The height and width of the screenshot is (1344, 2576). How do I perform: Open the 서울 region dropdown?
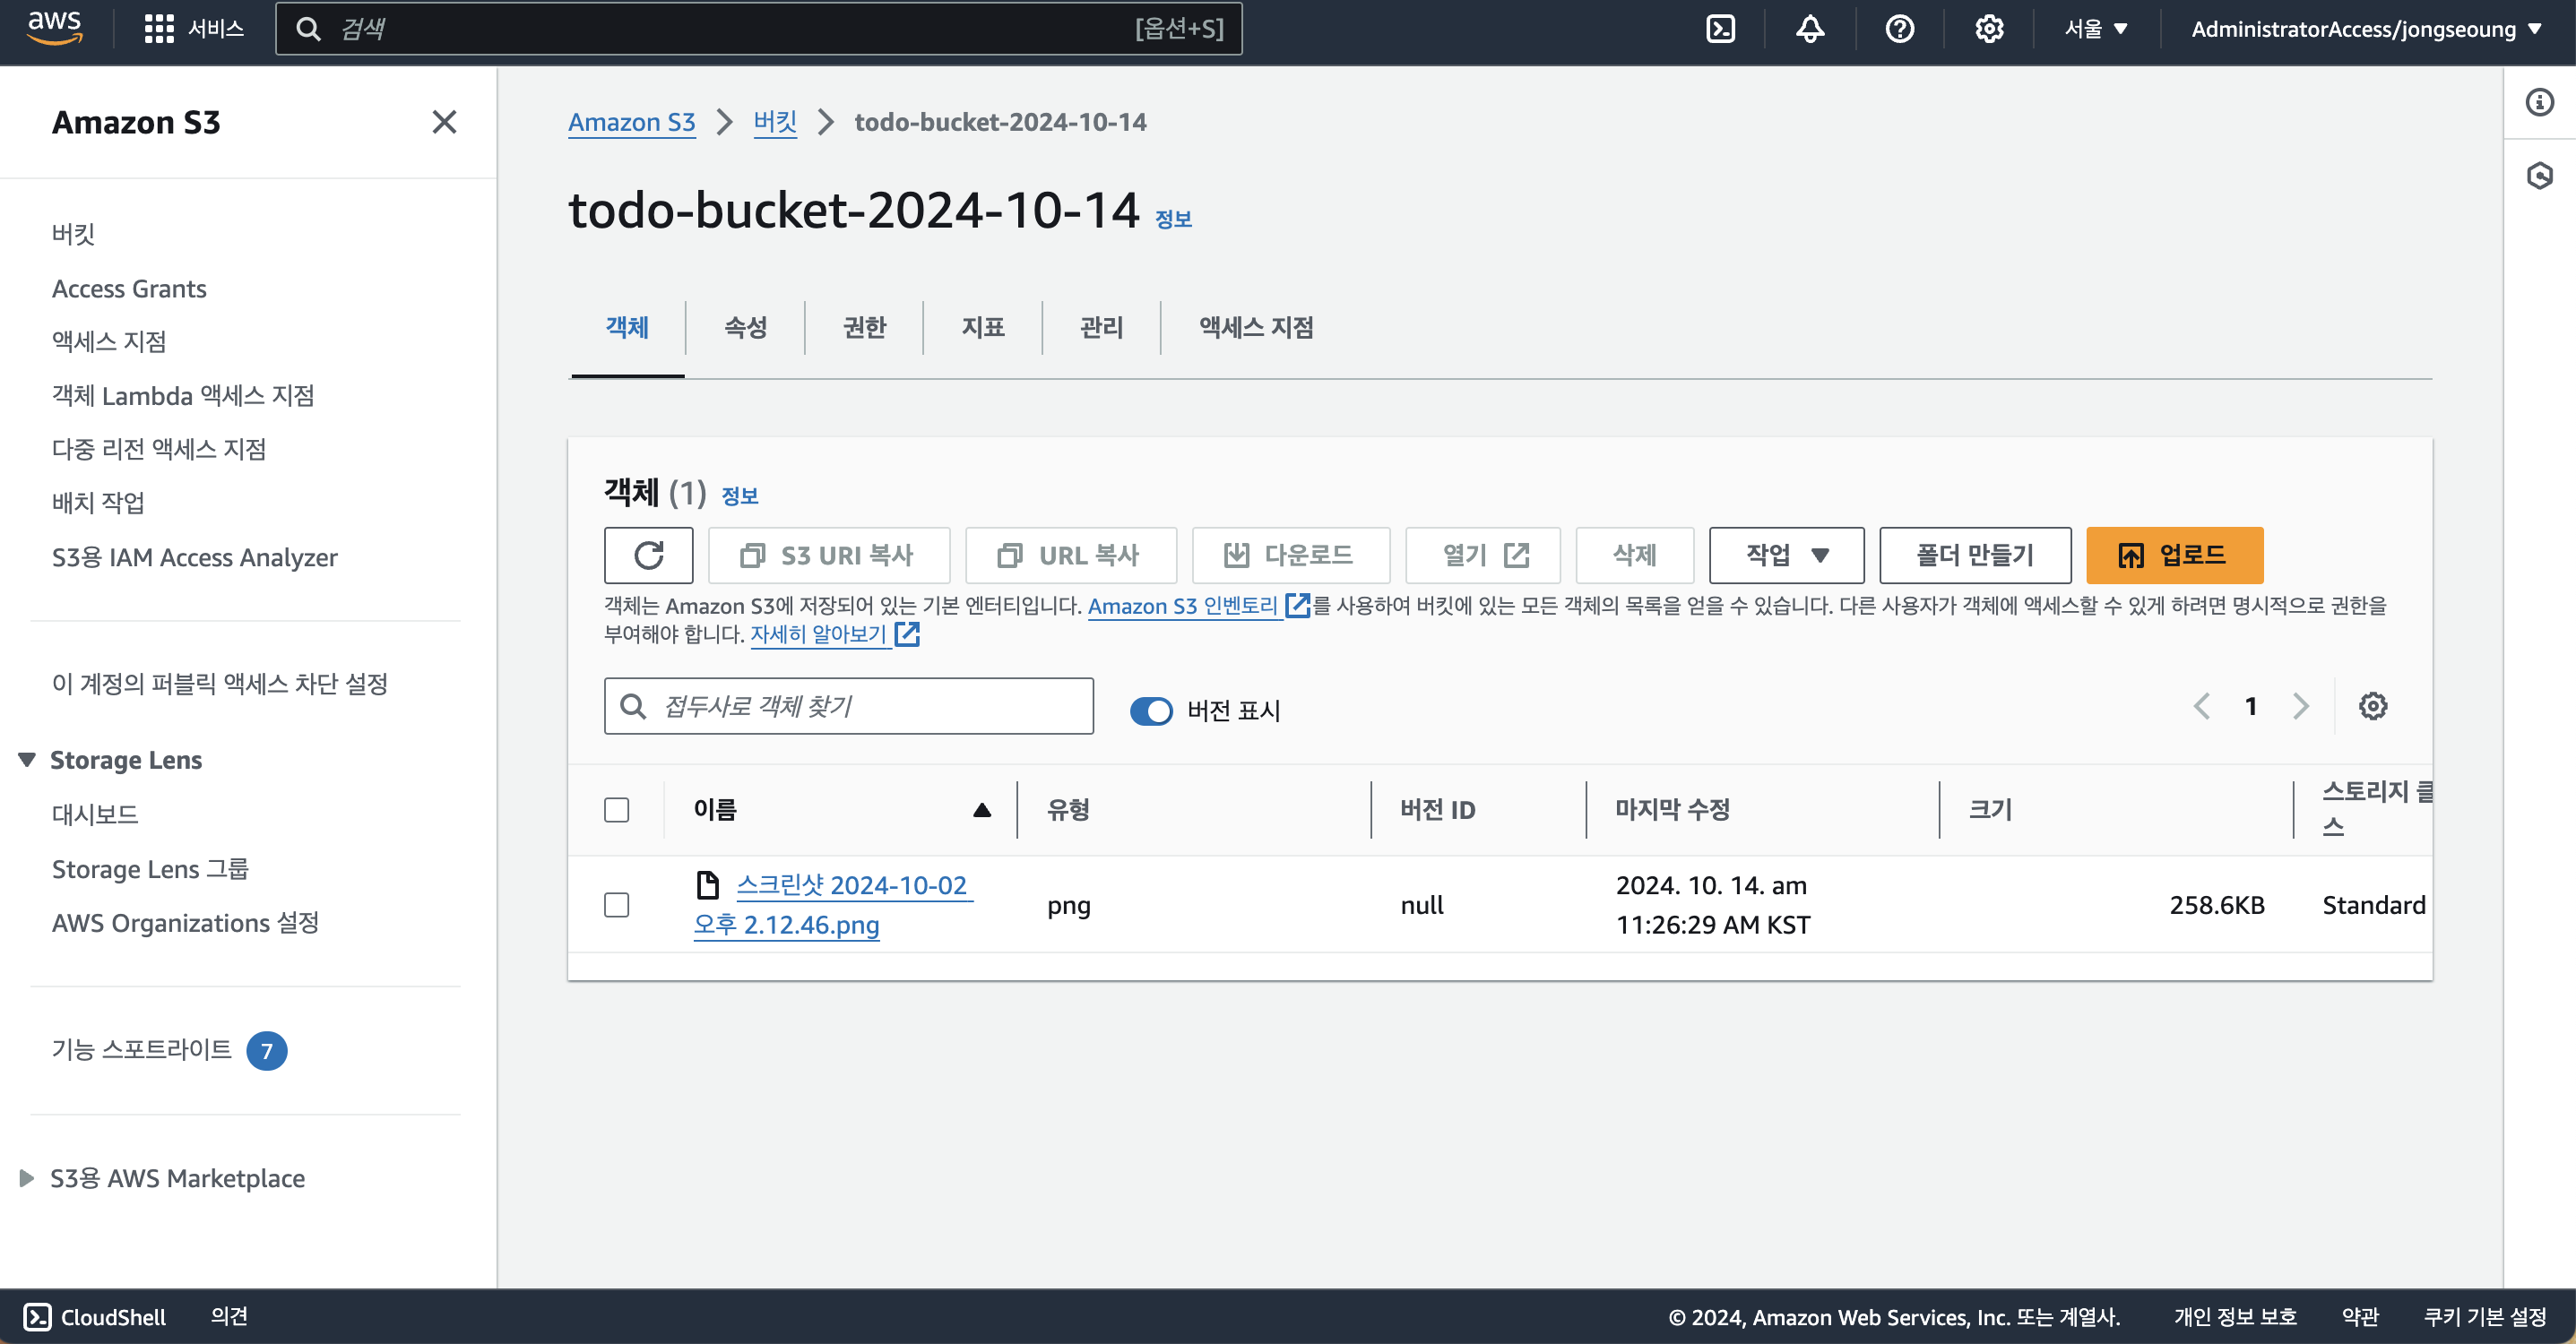[2096, 29]
